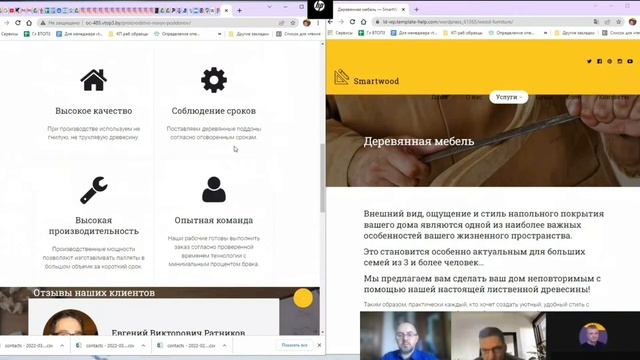
Task: Open profile avatar in the right browser window
Action: (633, 22)
